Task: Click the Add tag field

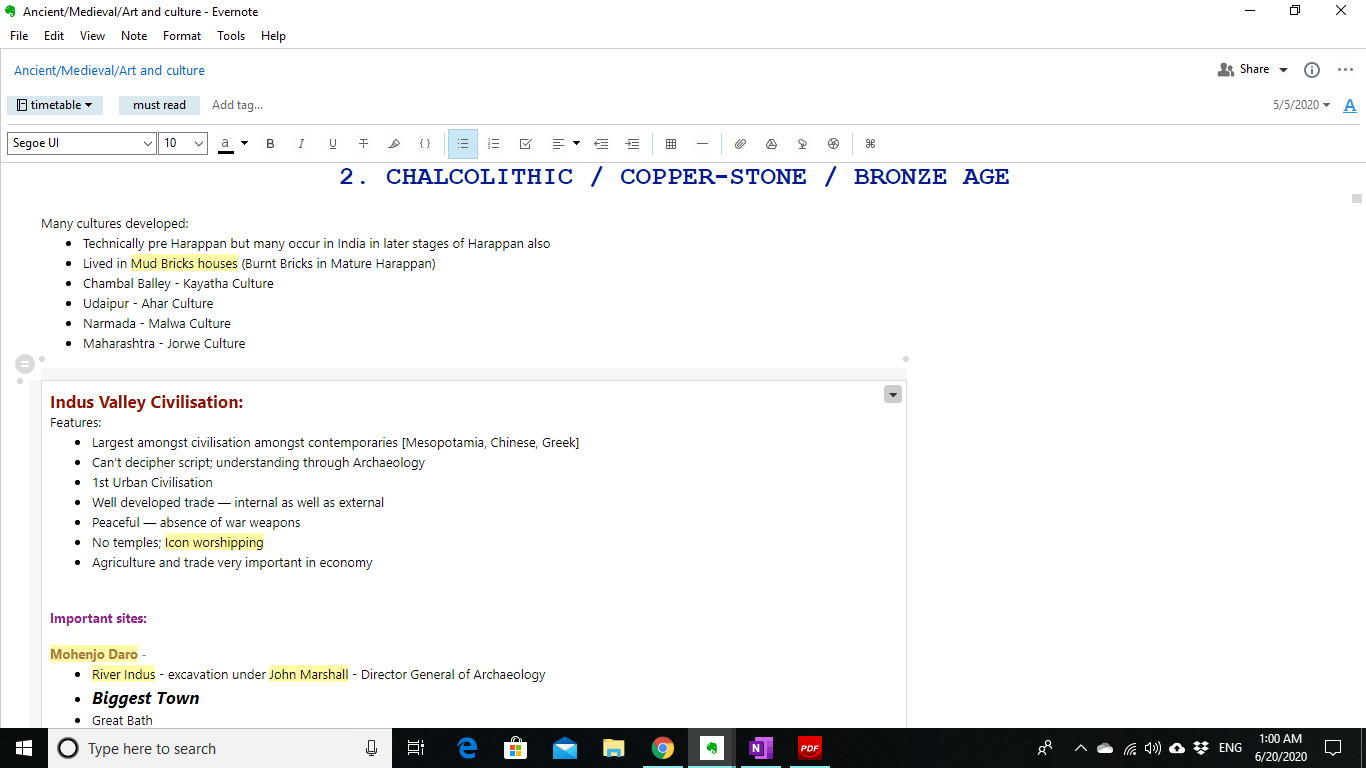Action: point(237,105)
